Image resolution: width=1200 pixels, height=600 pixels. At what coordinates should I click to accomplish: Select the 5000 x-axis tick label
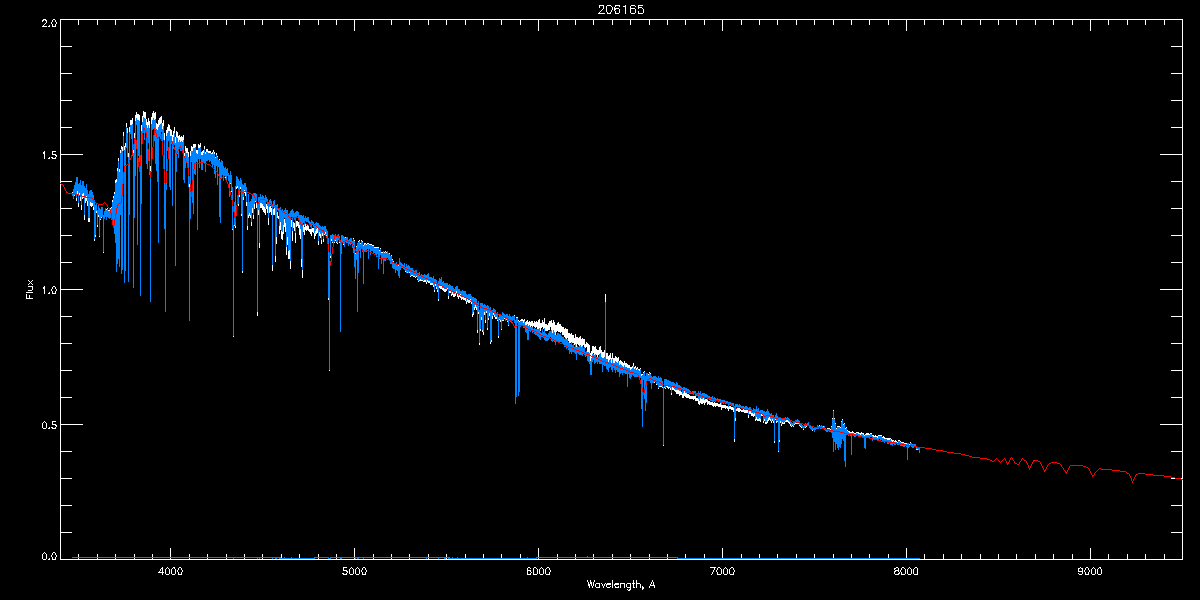coord(354,571)
